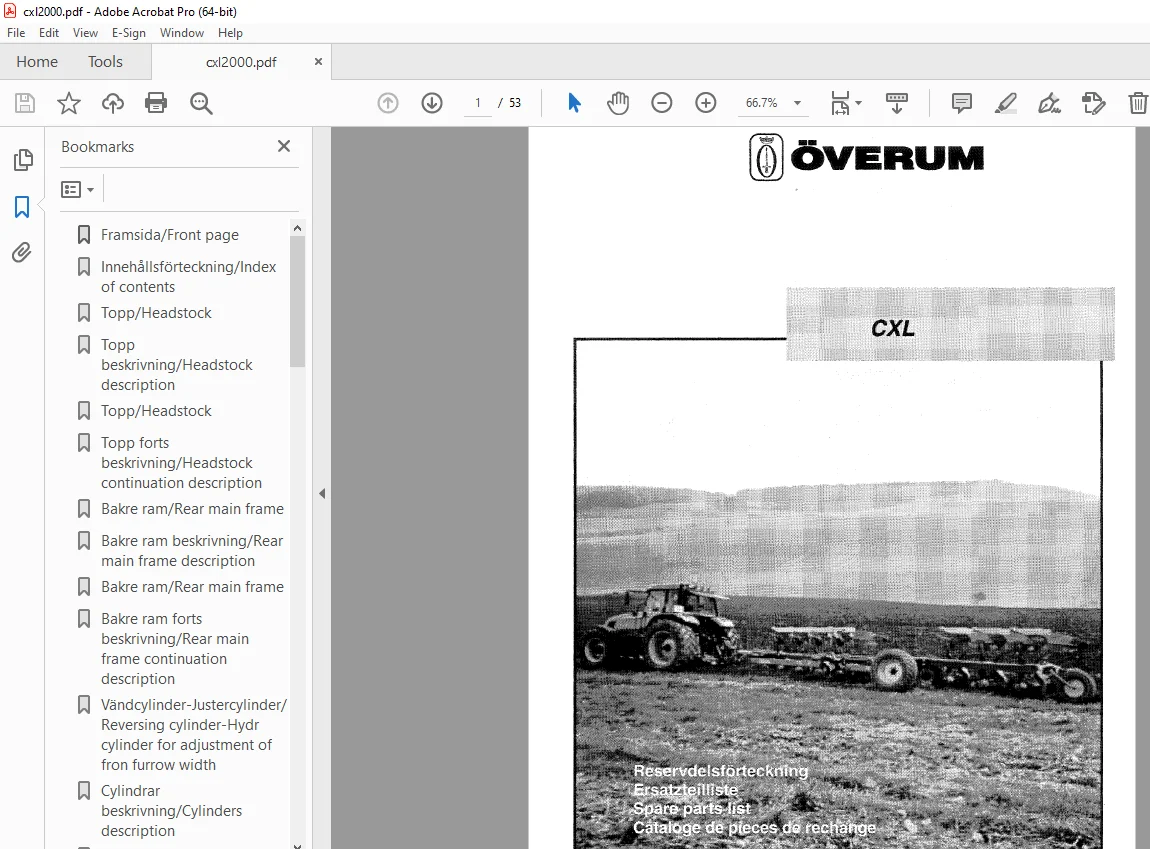
Task: Select the arrow Selection tool
Action: (574, 103)
